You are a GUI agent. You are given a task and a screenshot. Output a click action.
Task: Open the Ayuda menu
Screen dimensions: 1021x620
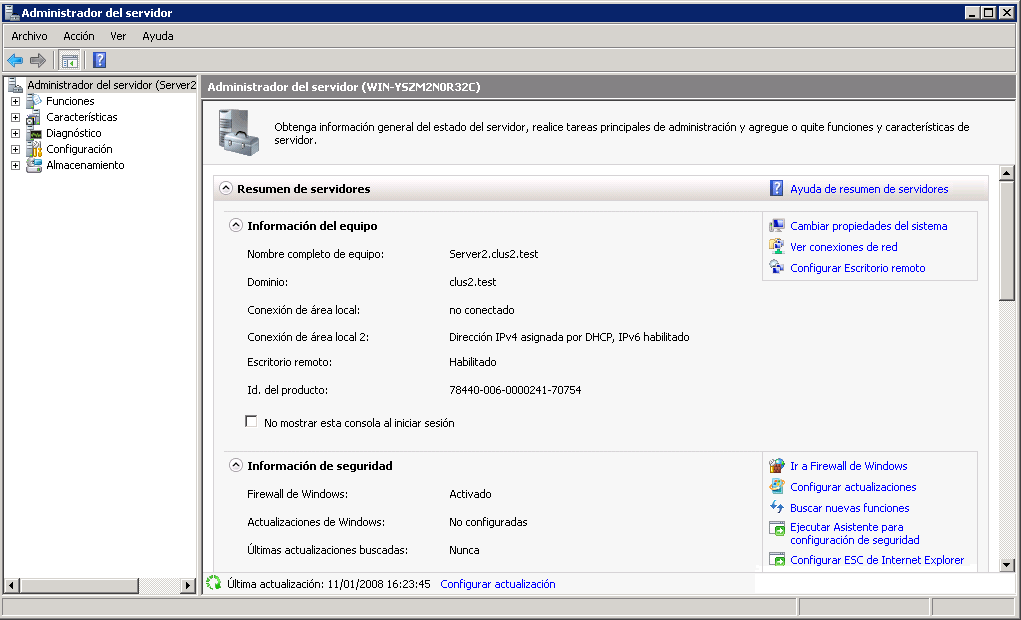(158, 36)
